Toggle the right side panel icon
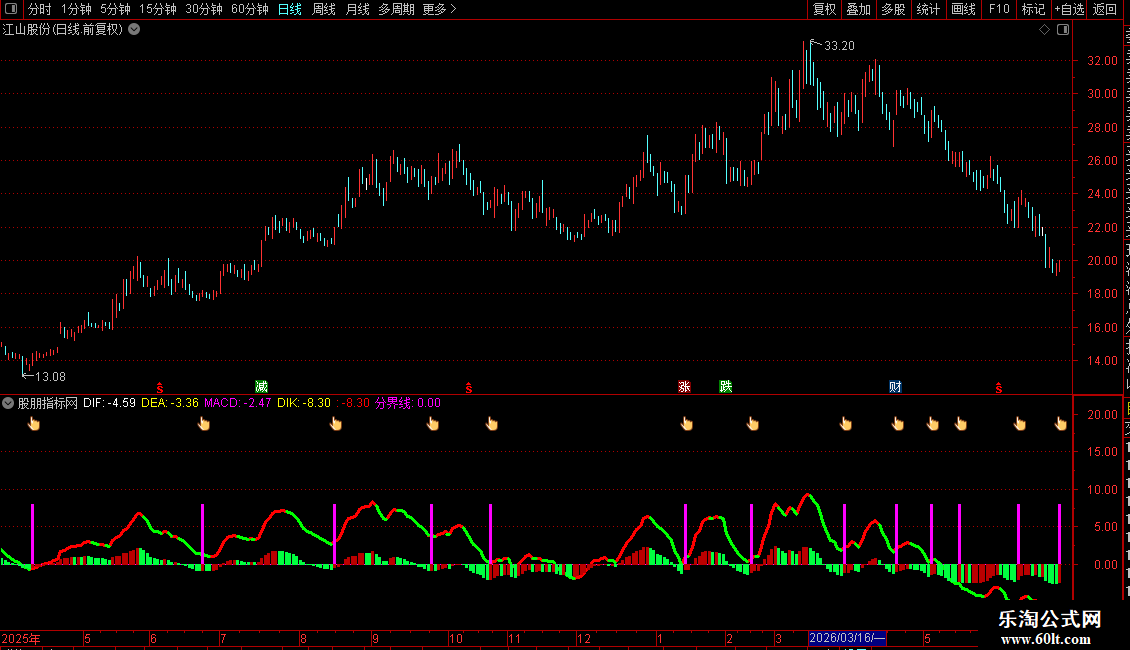Screen dimensions: 1130x650 1063,30
